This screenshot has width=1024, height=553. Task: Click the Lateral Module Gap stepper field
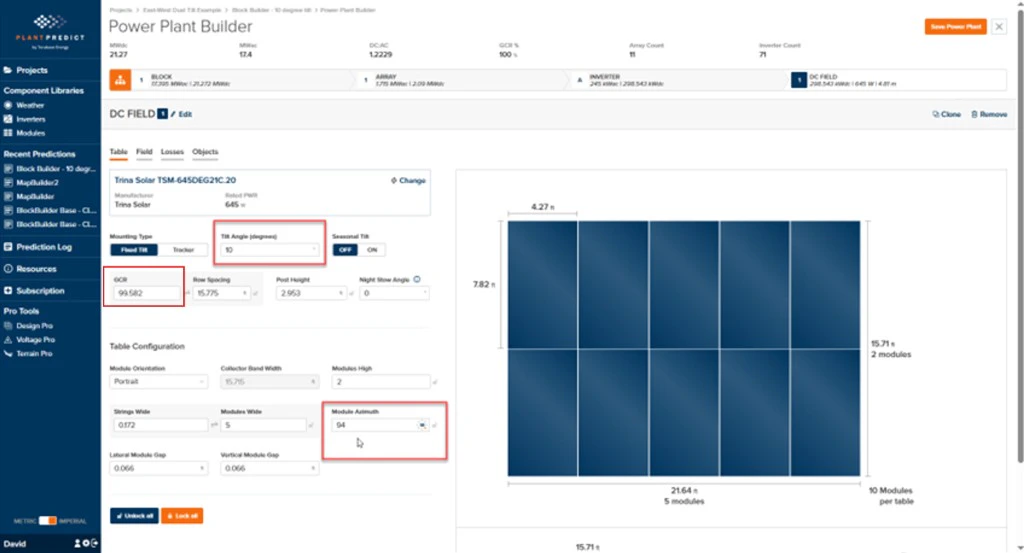[x=159, y=468]
